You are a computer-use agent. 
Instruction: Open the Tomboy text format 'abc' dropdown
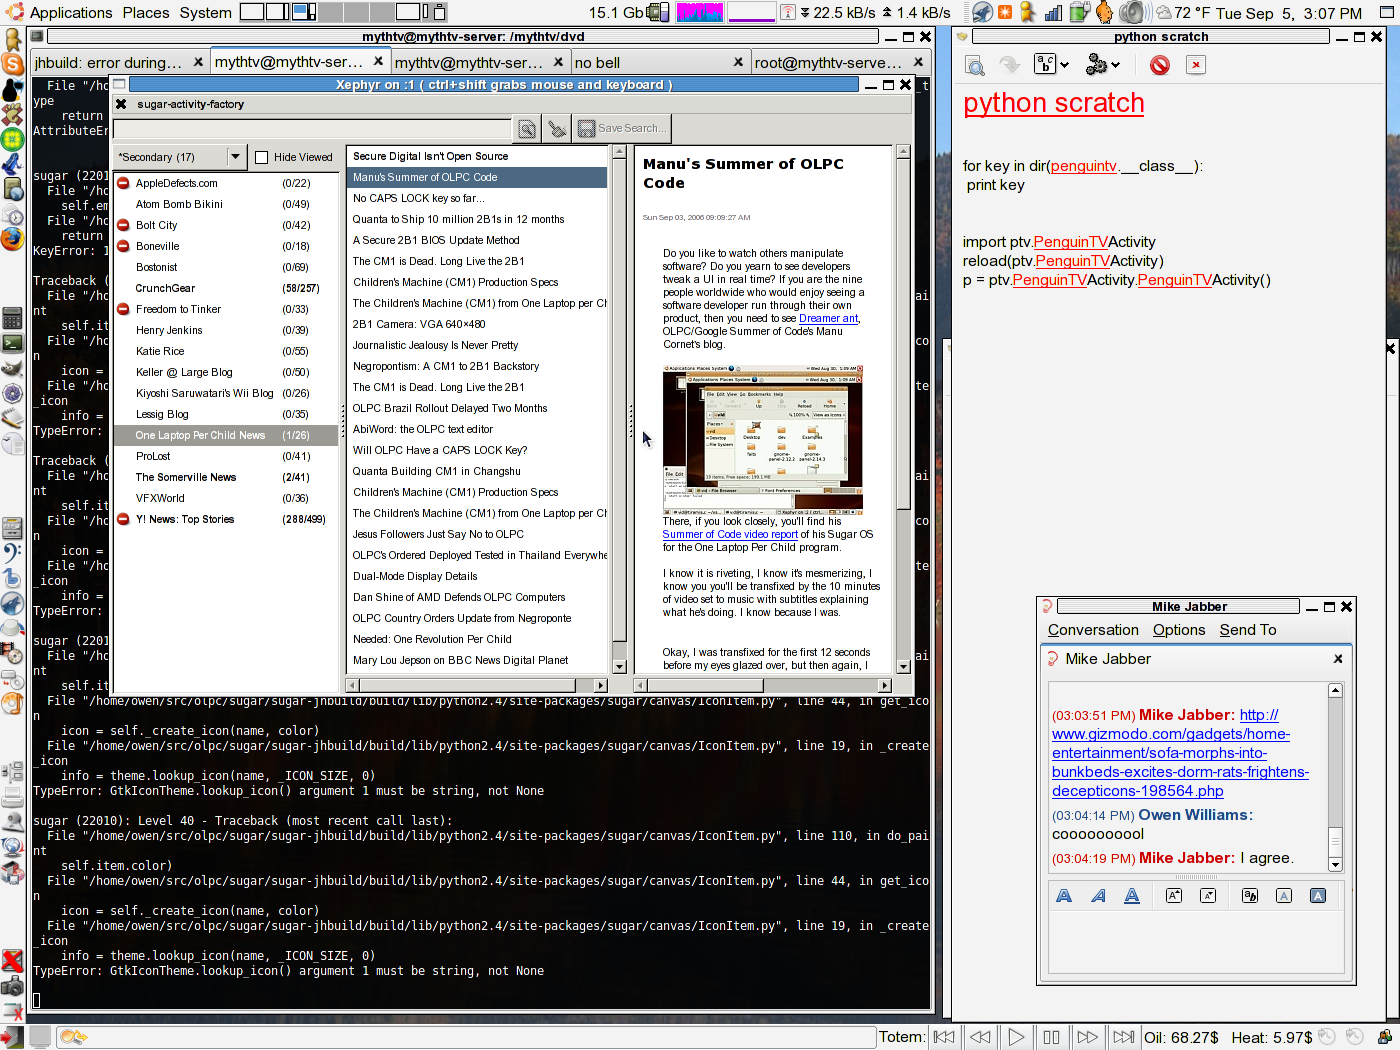point(1050,65)
